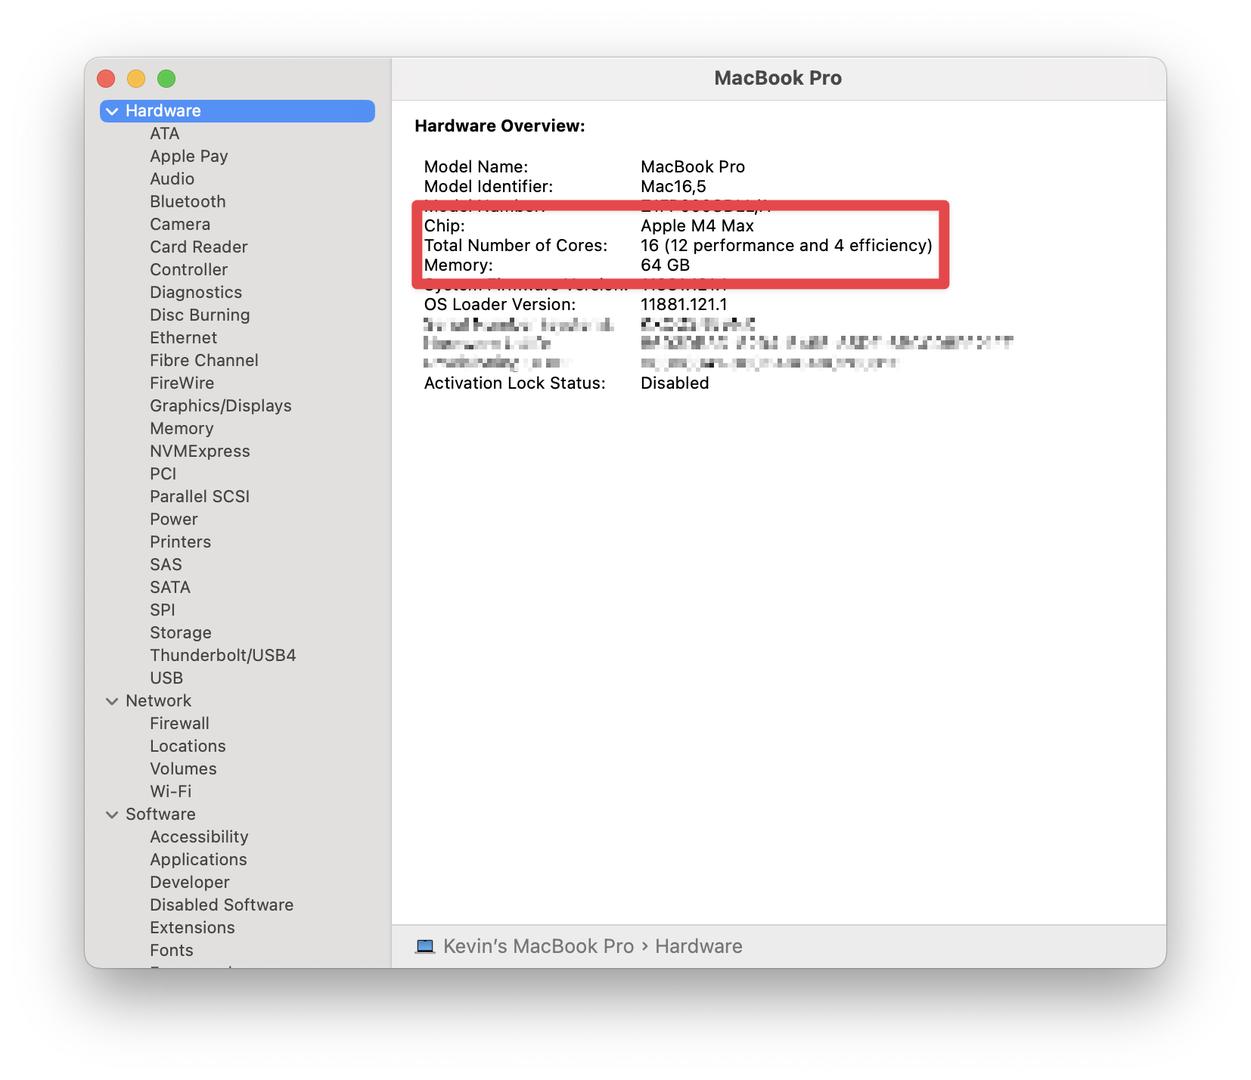This screenshot has width=1251, height=1080.
Task: Show the Firewall network information
Action: [179, 724]
